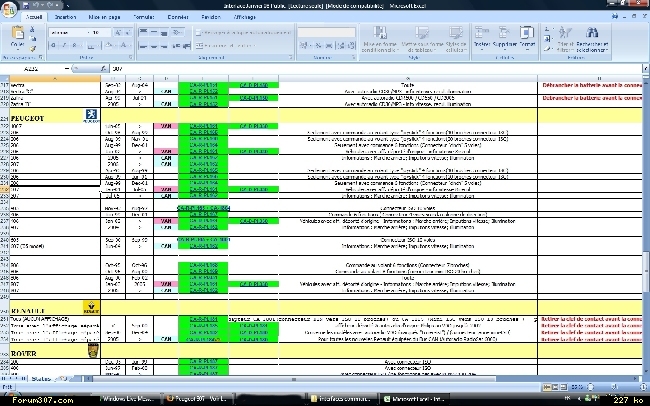The width and height of the screenshot is (650, 406).
Task: Open Trier et filtrer options
Action: (x=565, y=39)
